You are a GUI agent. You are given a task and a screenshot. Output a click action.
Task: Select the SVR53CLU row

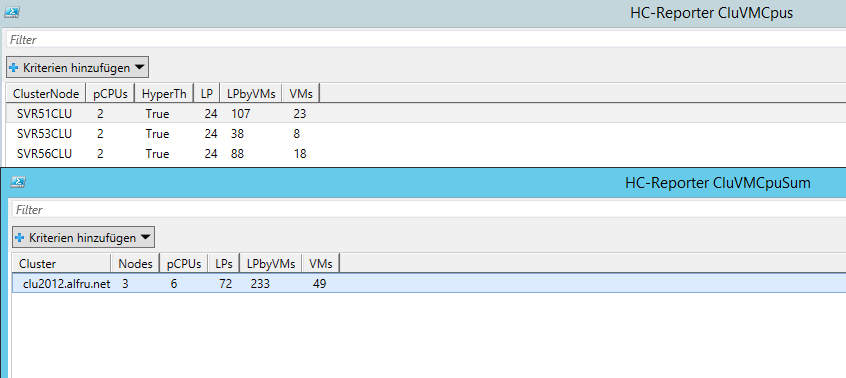point(426,134)
